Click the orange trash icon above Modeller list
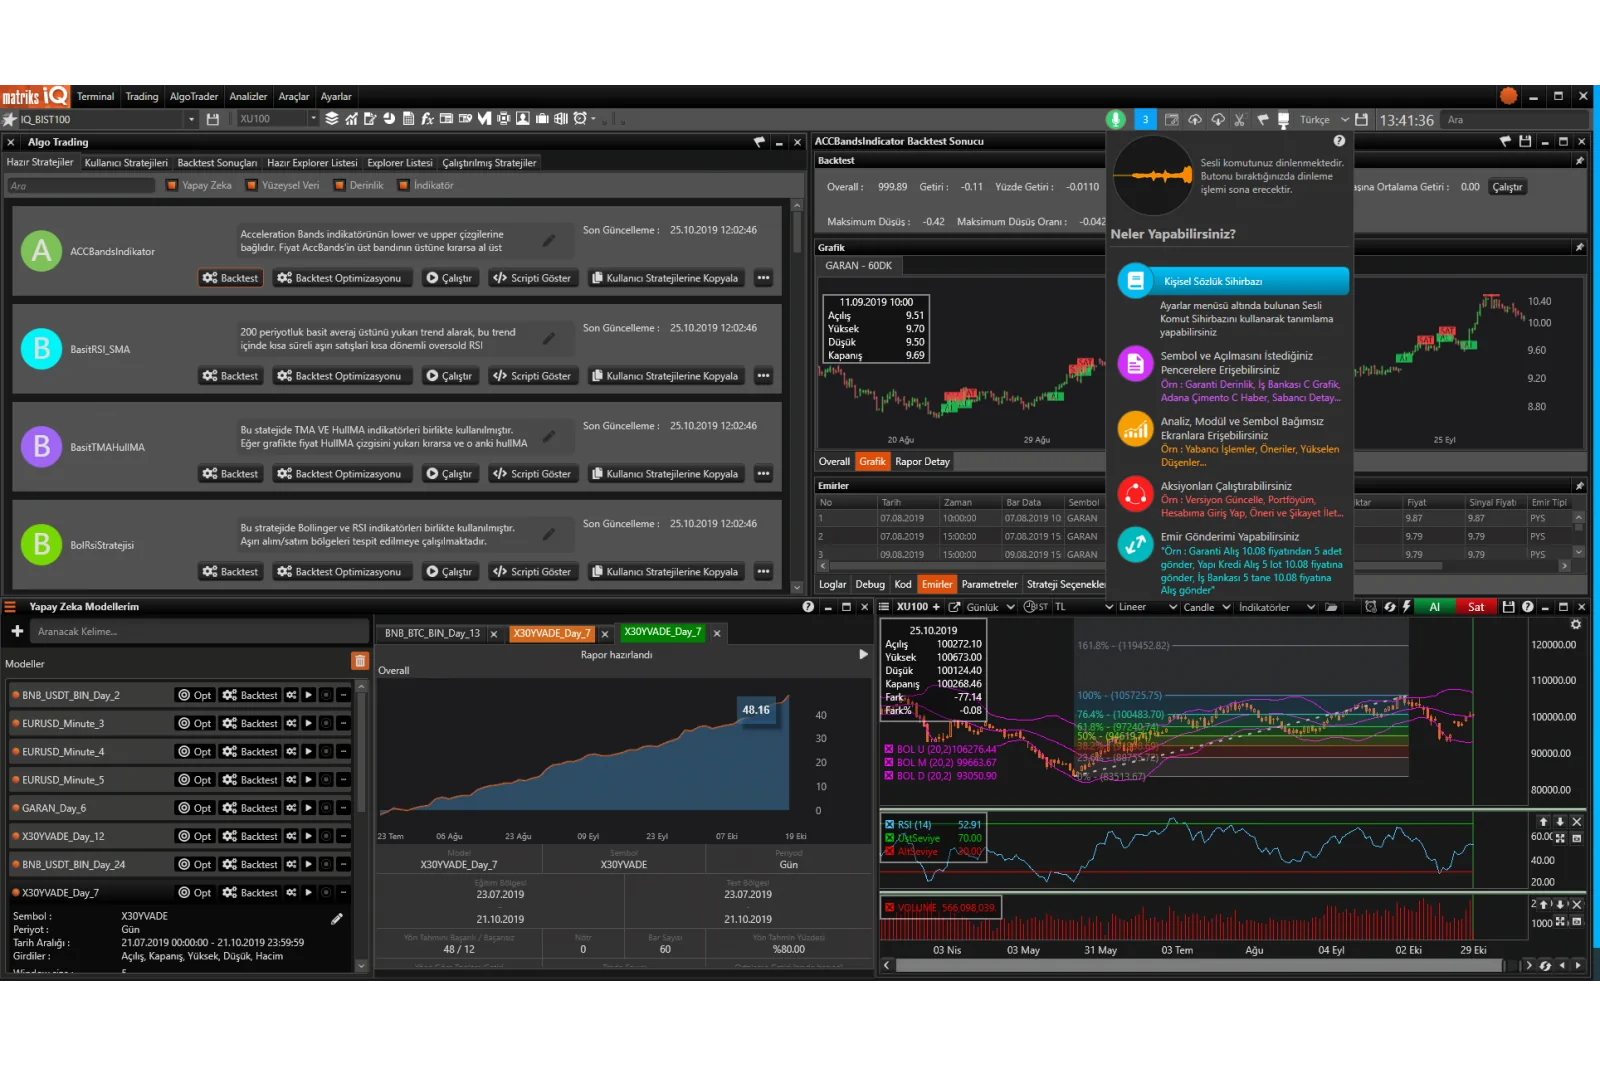 pyautogui.click(x=360, y=661)
